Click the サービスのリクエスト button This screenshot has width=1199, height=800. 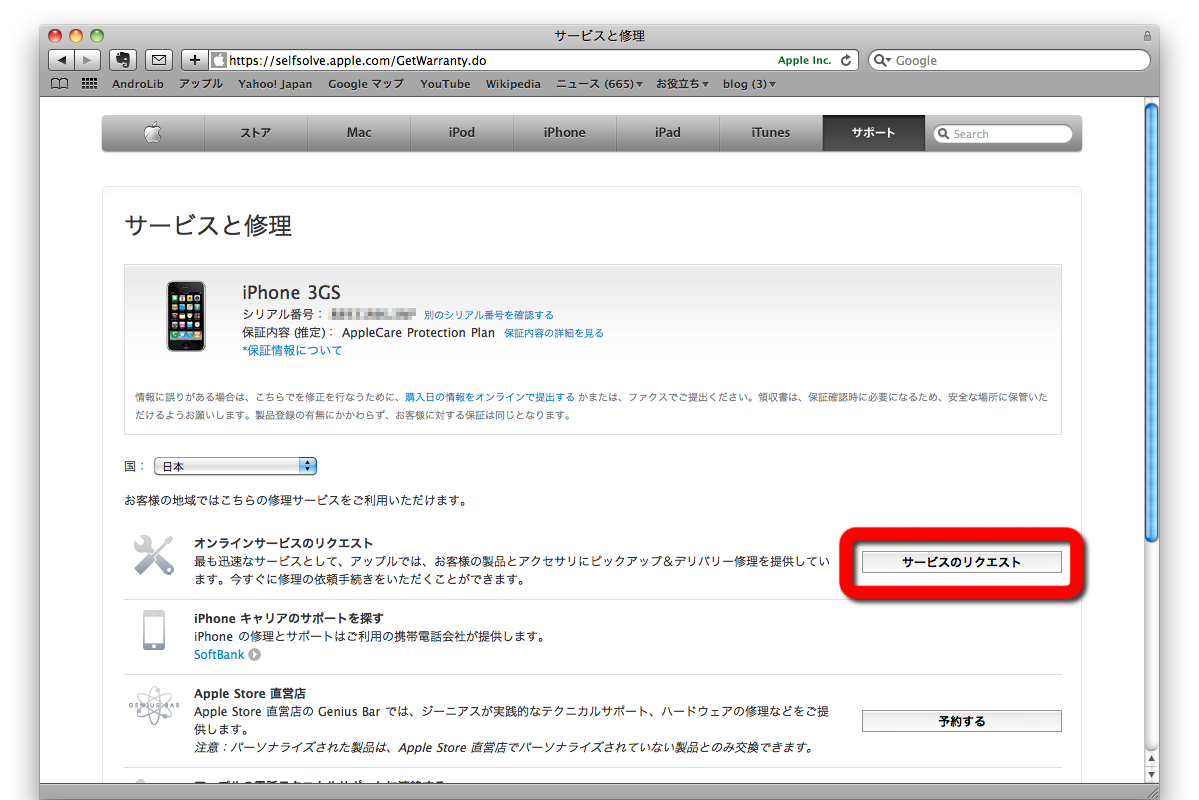pos(961,562)
